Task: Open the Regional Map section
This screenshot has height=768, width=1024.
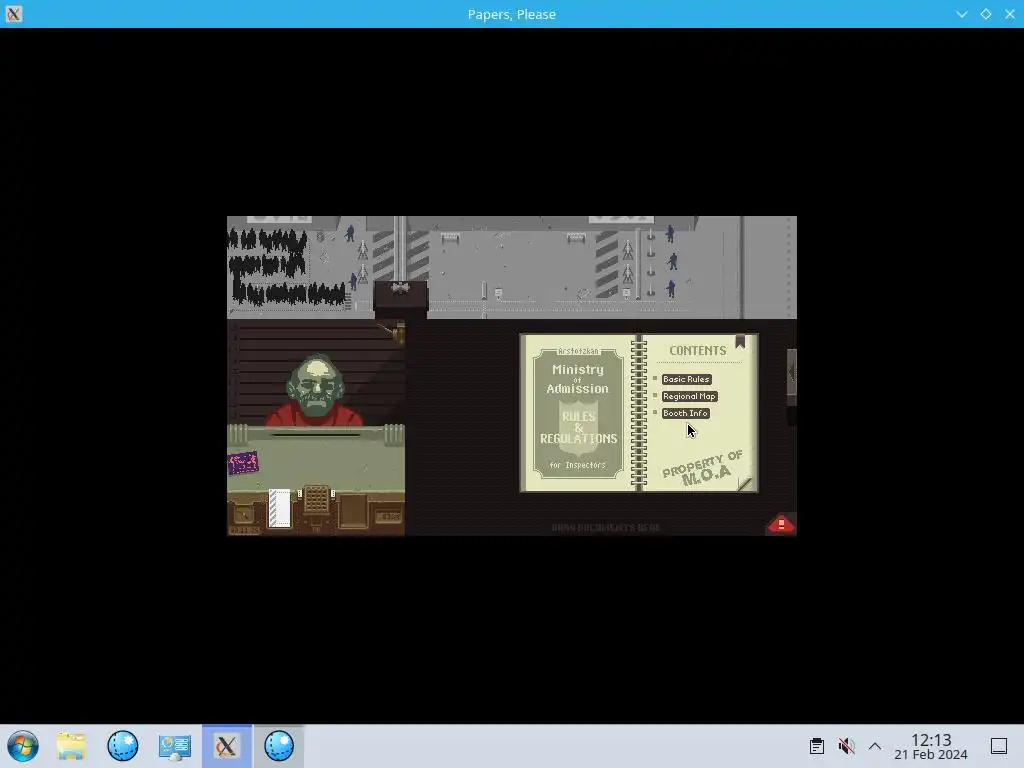Action: pos(689,396)
